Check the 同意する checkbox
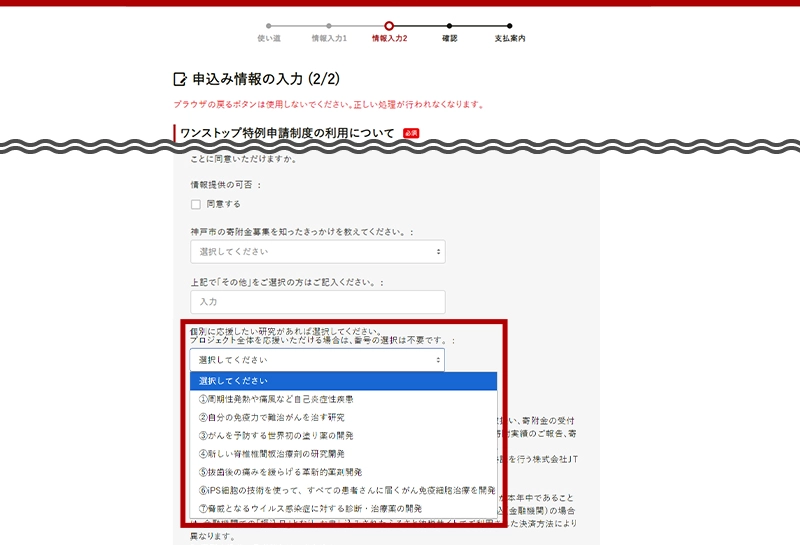 coord(196,204)
